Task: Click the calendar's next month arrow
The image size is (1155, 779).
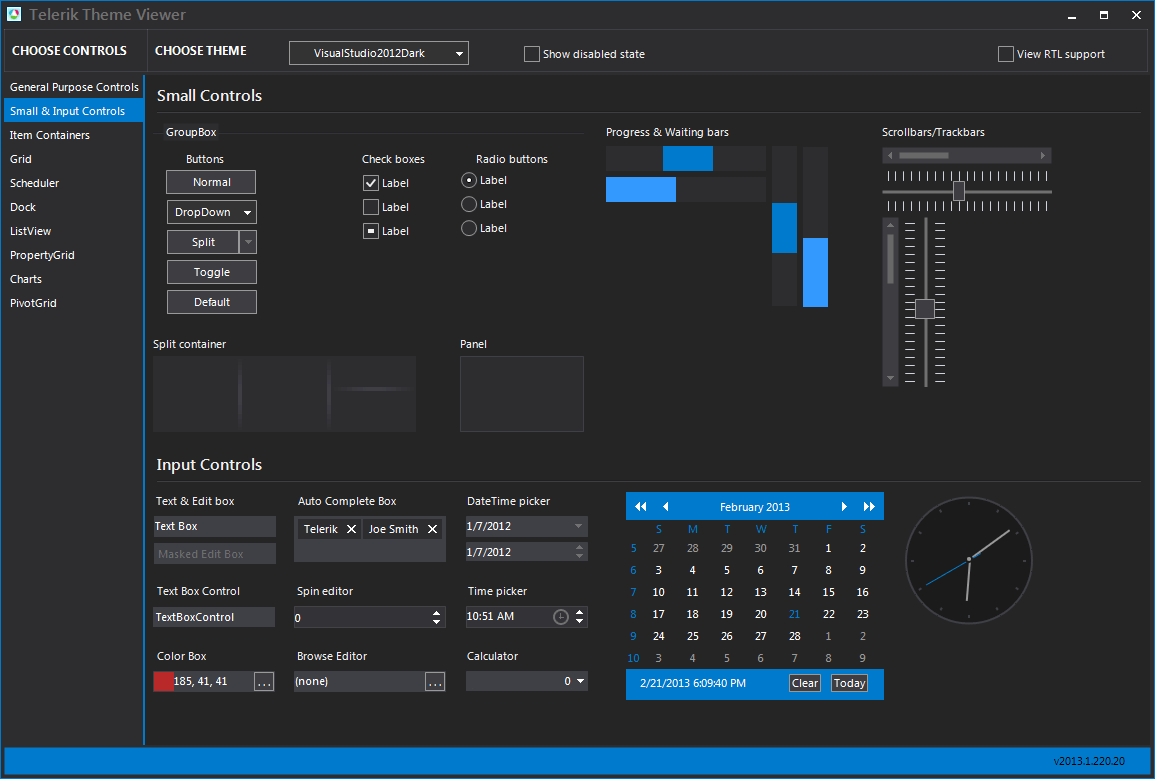Action: coord(844,506)
